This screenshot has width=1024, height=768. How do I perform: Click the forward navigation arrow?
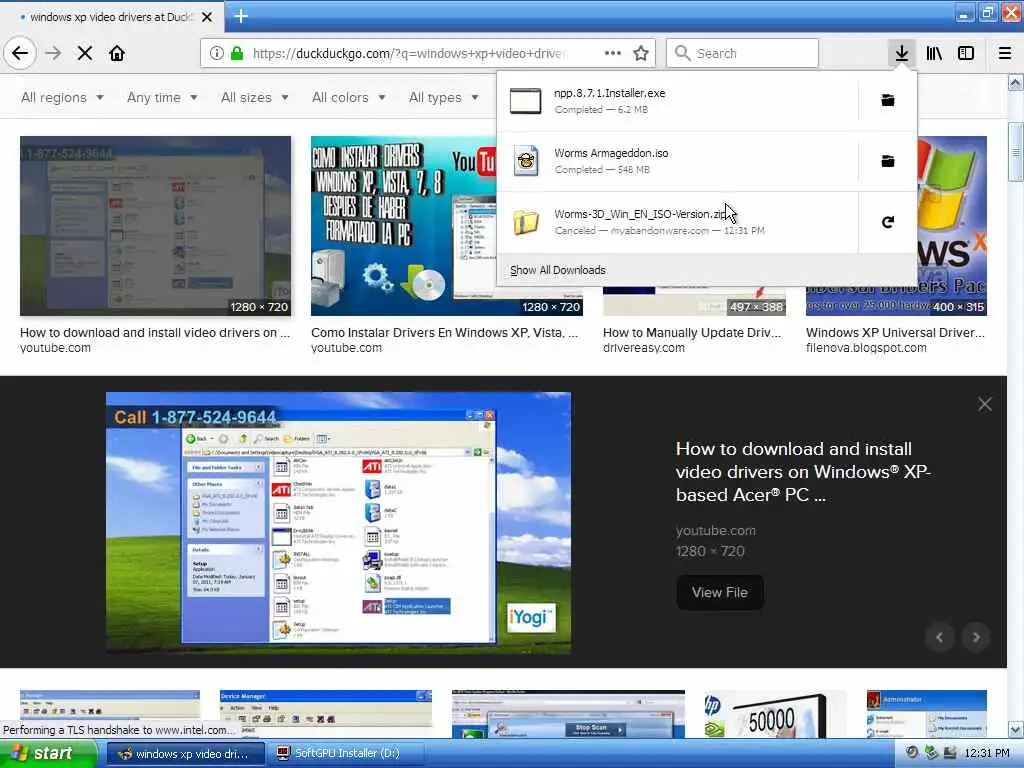(x=53, y=53)
